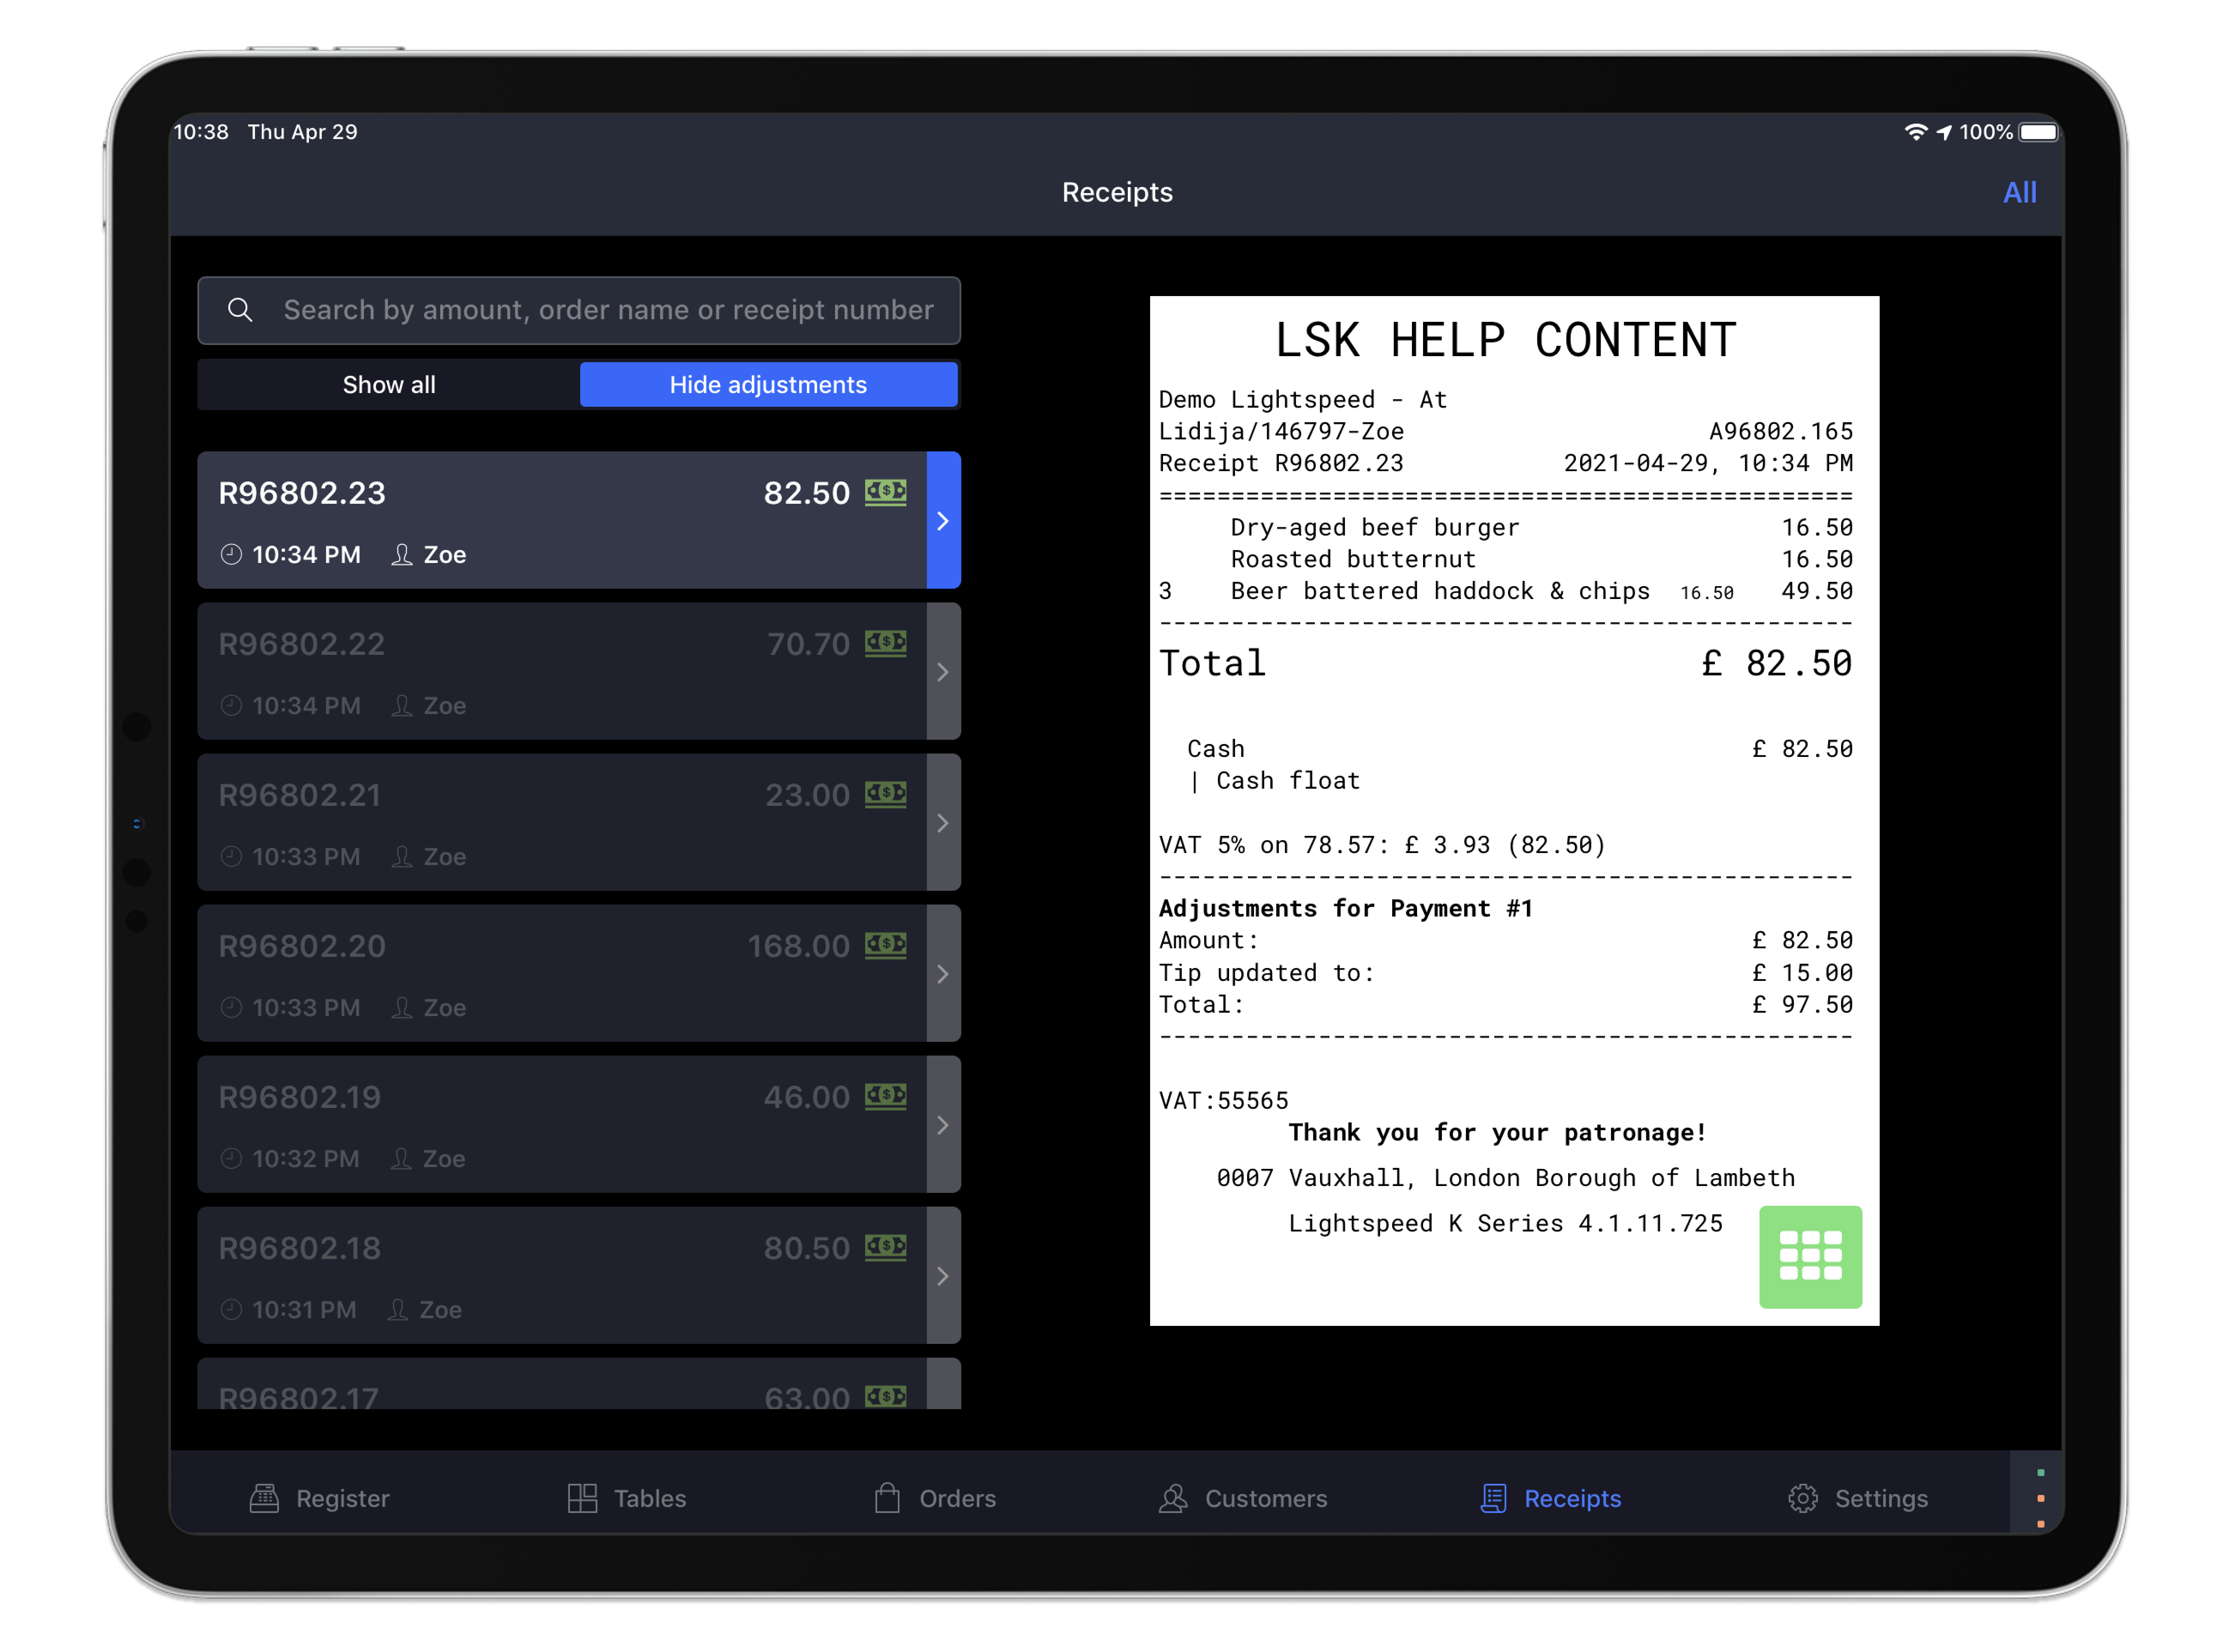Click cash icon on receipt R96802.21
This screenshot has width=2235, height=1652.
click(x=886, y=795)
